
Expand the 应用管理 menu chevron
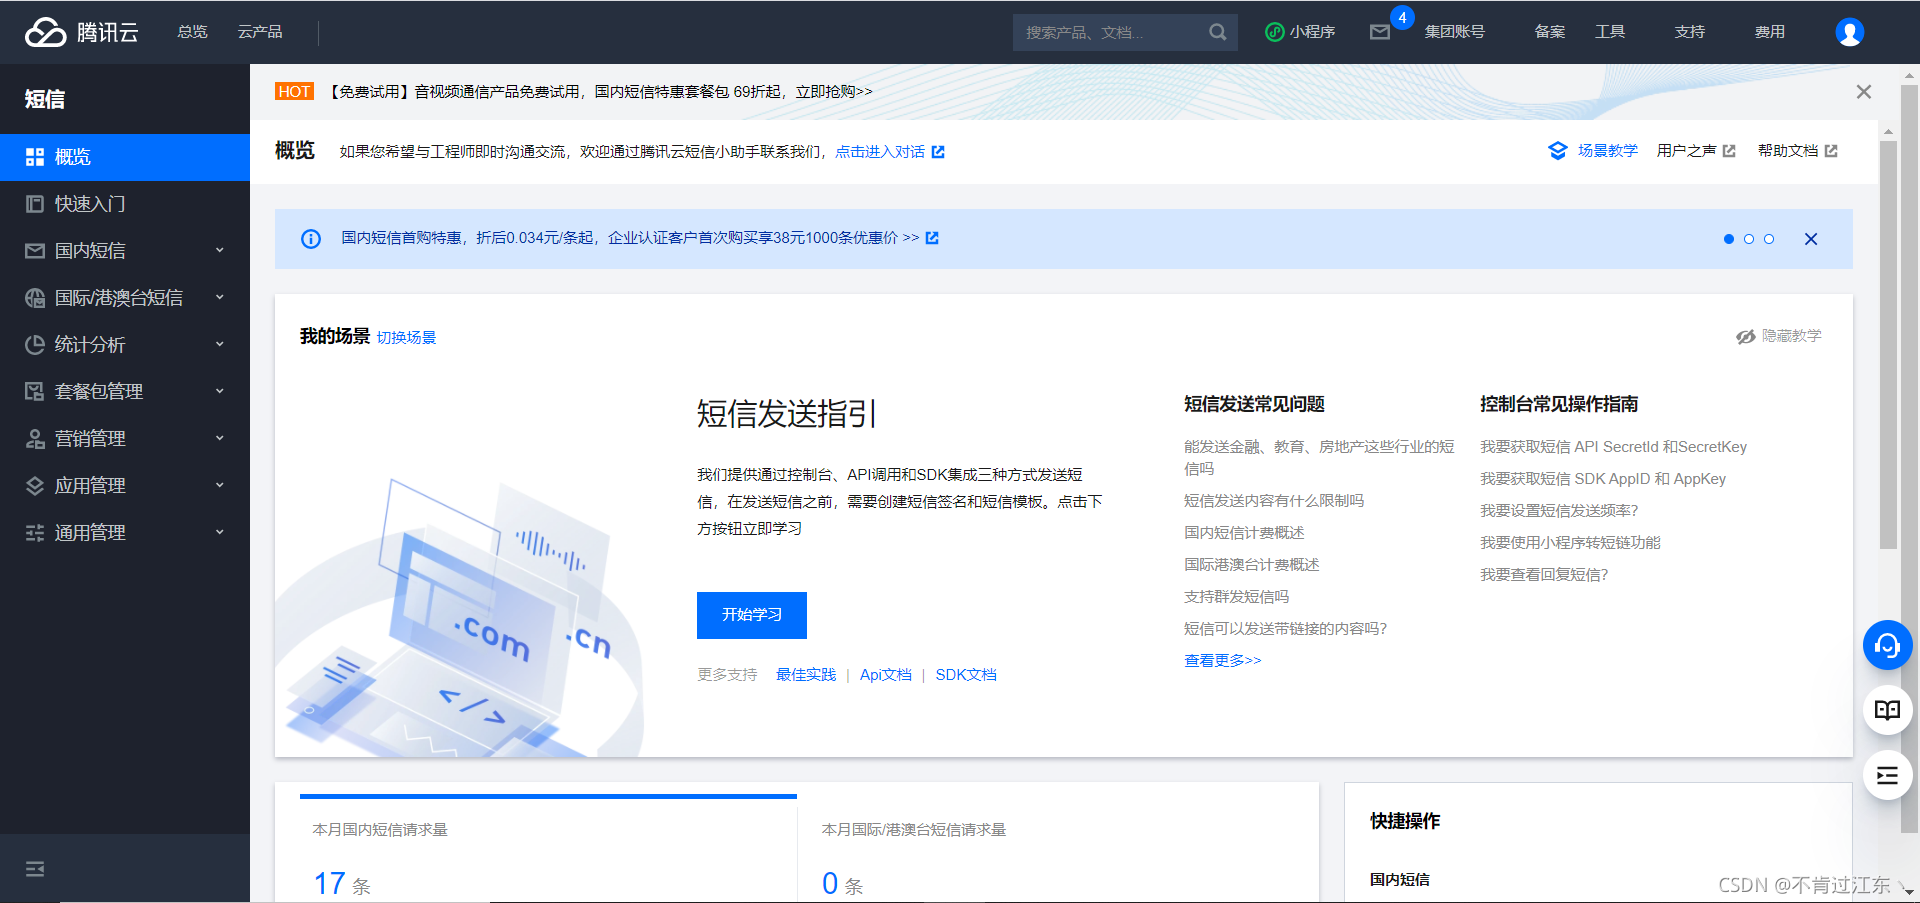(x=220, y=486)
